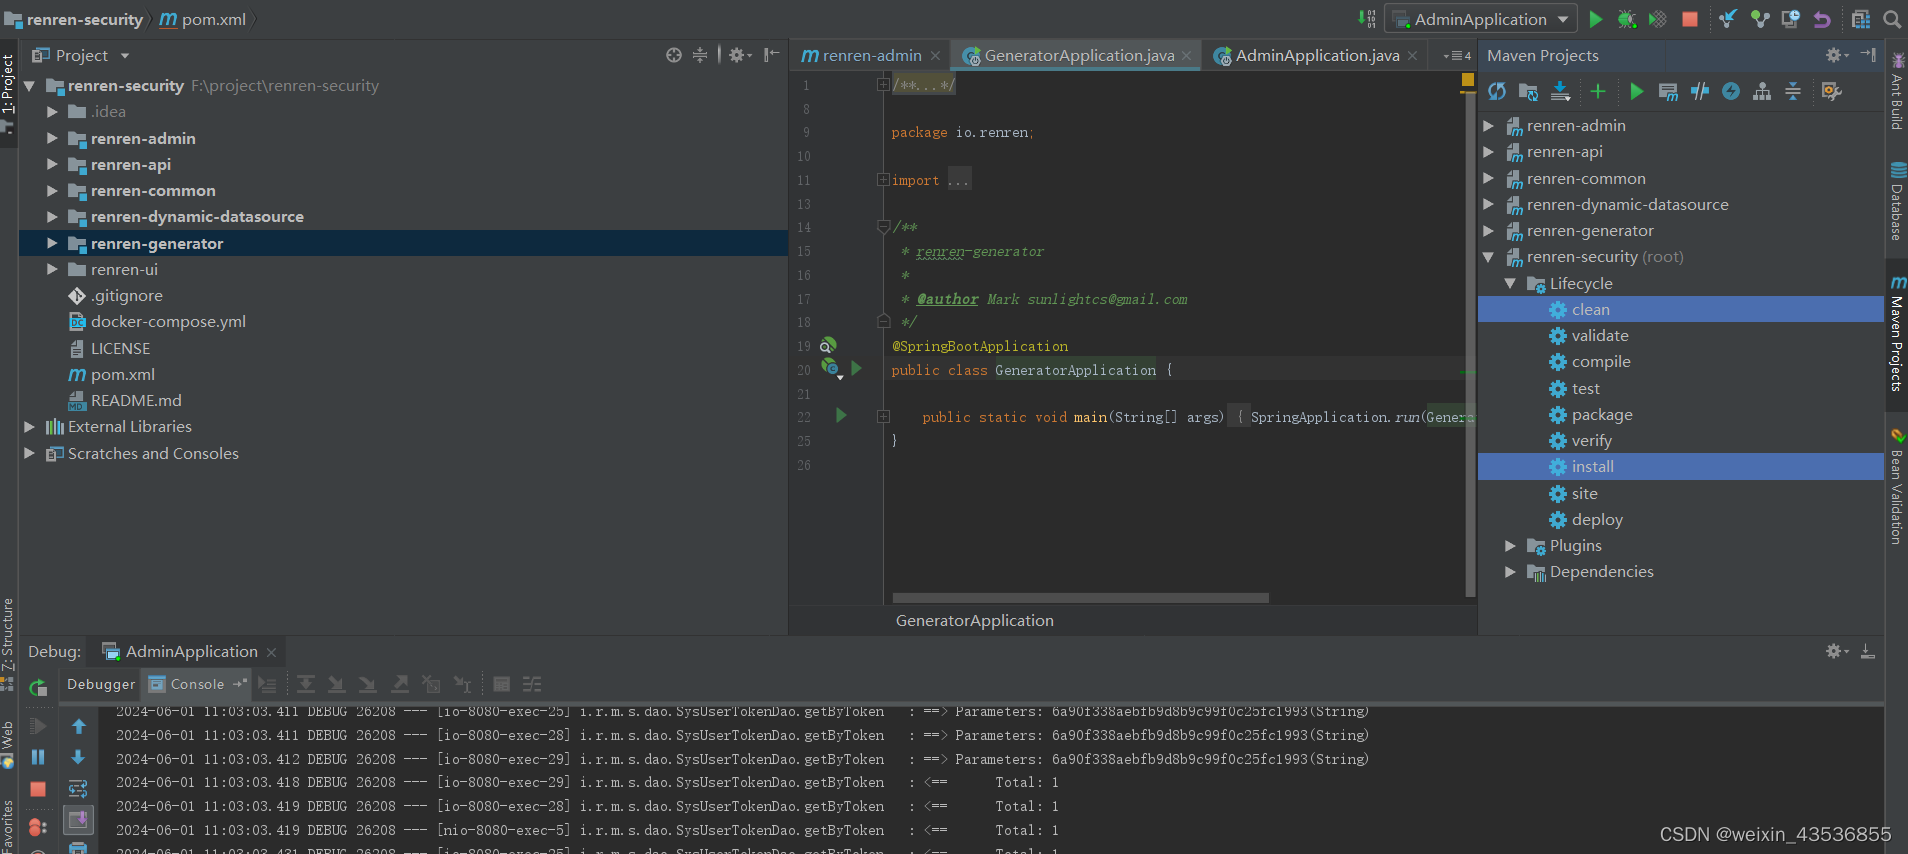1908x854 pixels.
Task: Open Run configuration dropdown AdminApplication
Action: coord(1481,19)
